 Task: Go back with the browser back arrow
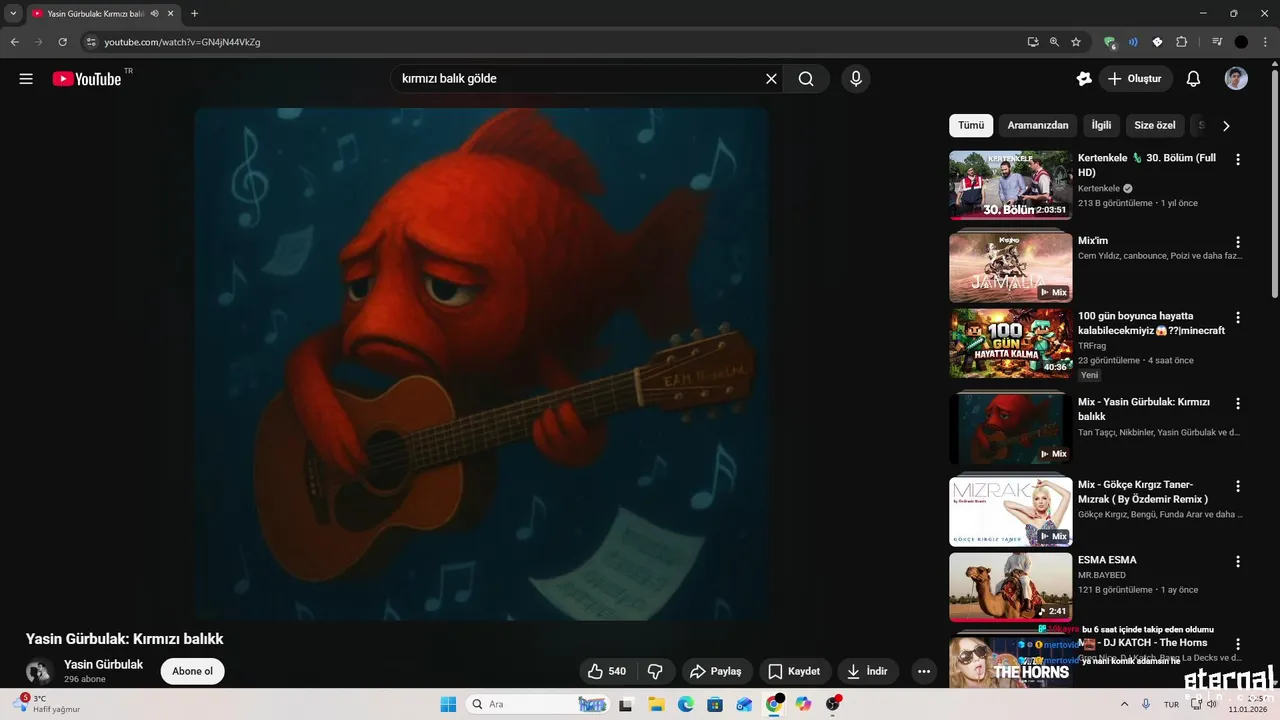click(14, 42)
